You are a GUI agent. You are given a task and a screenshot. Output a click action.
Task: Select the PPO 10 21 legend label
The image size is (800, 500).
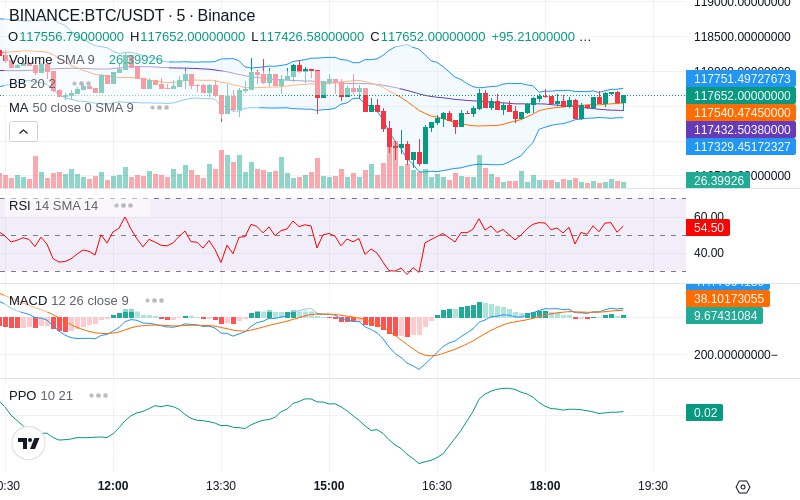coord(41,395)
